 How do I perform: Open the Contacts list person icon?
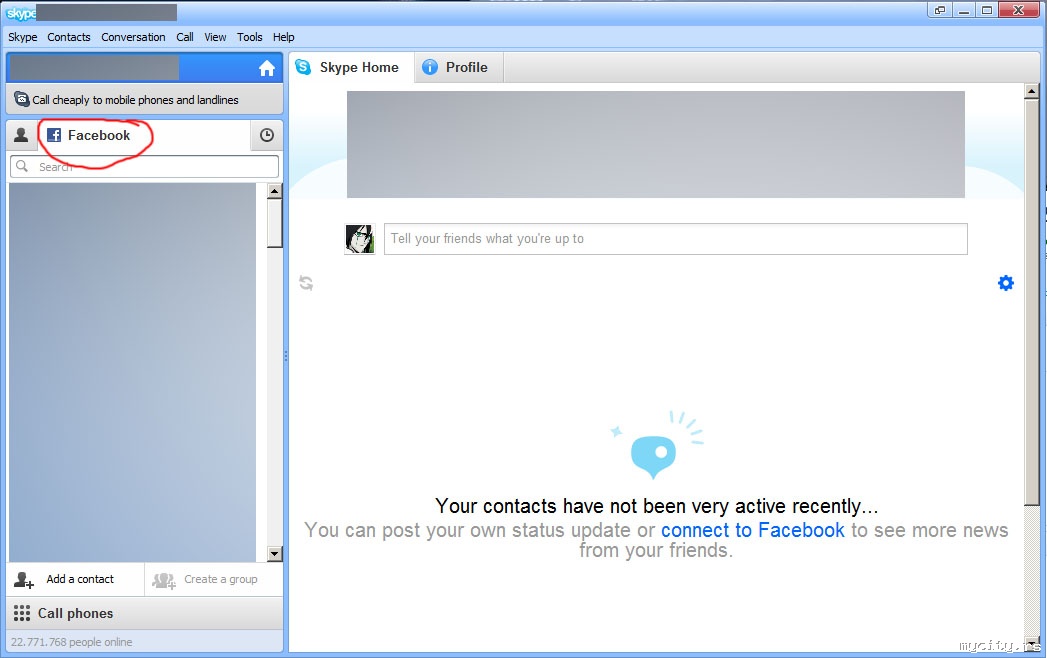coord(21,135)
